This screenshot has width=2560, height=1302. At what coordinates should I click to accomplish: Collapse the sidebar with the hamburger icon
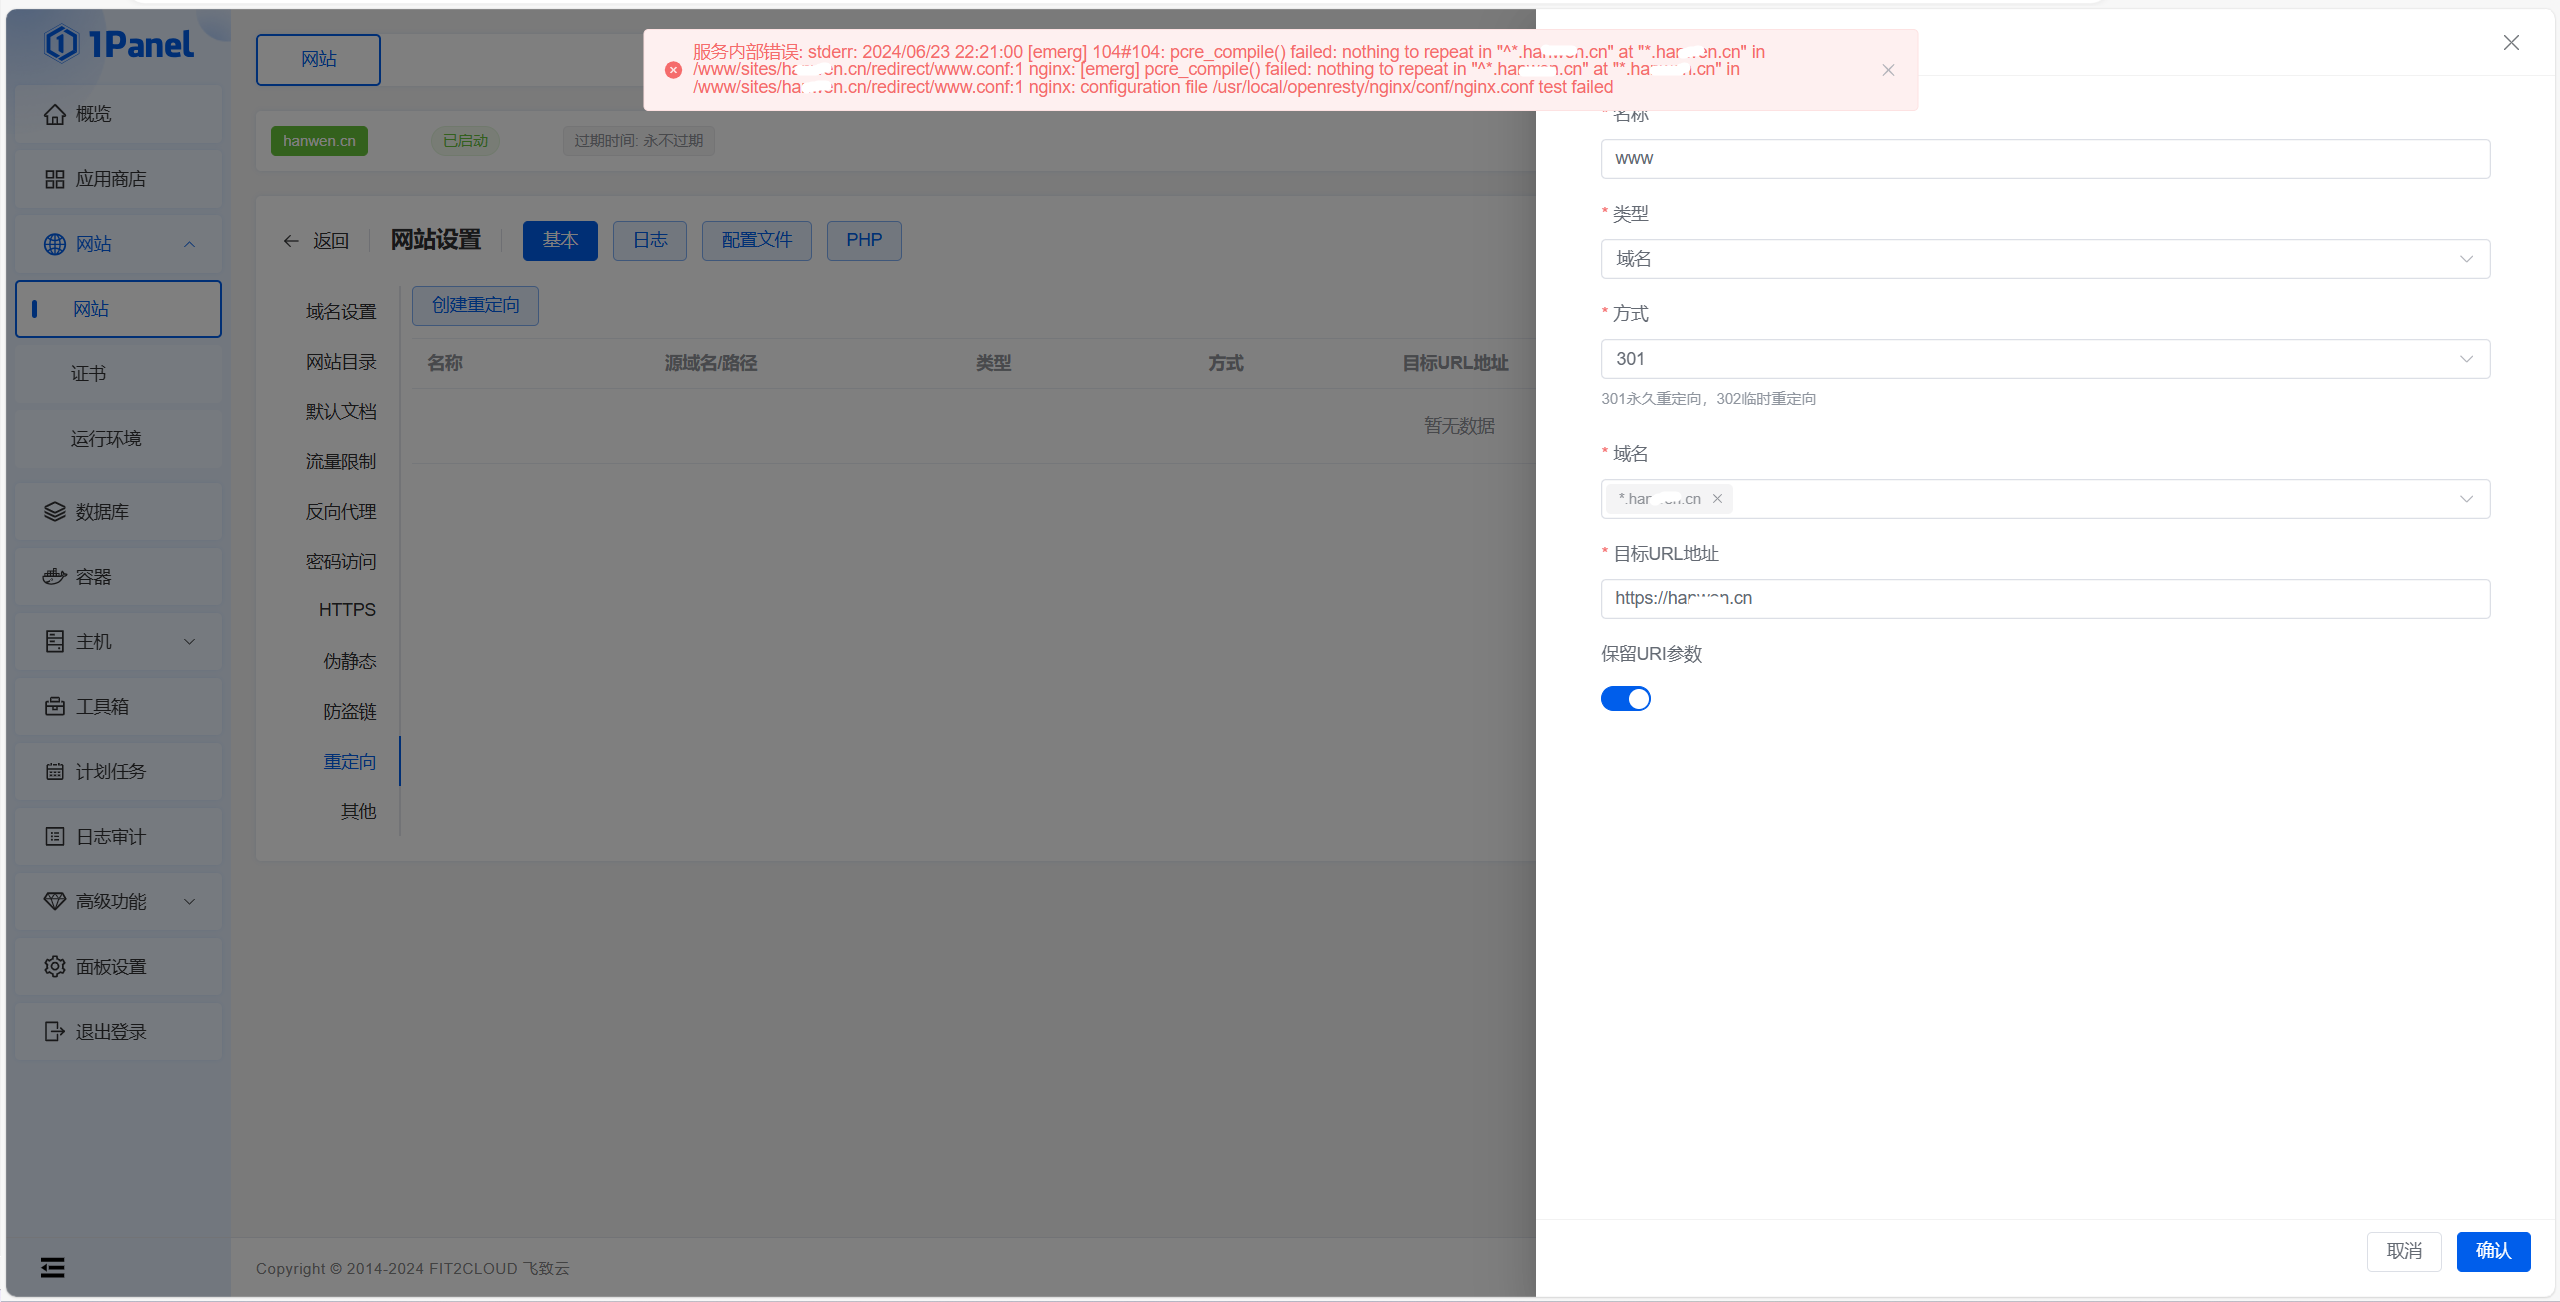53,1268
